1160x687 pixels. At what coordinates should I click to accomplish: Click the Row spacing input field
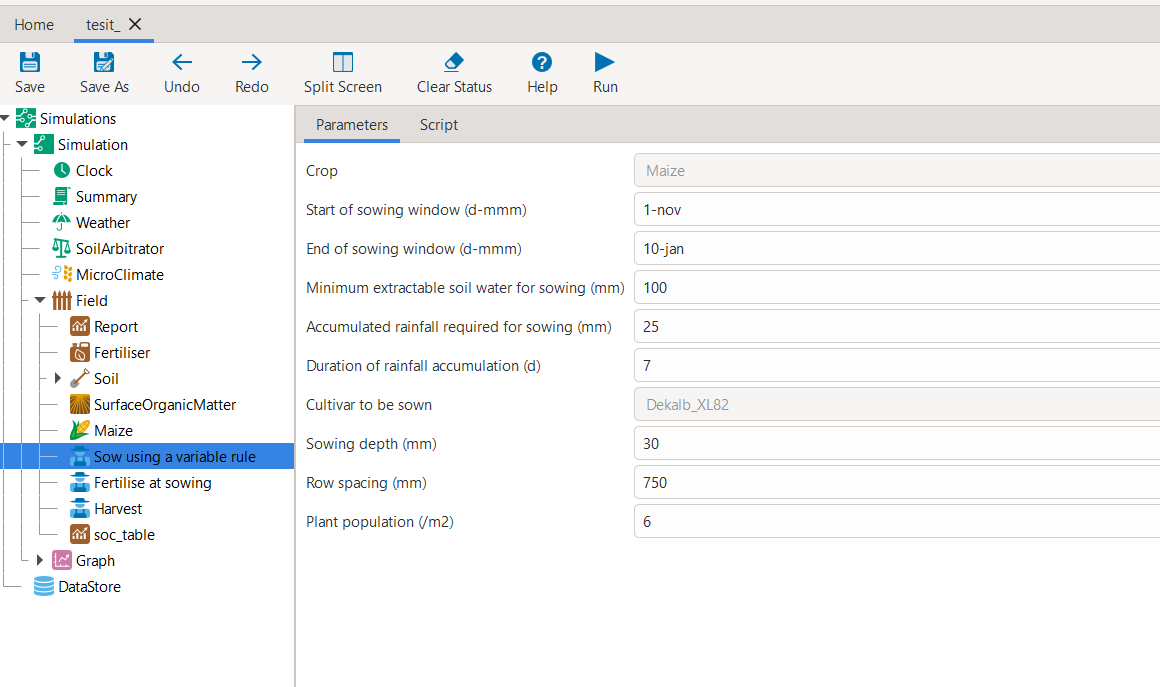896,483
